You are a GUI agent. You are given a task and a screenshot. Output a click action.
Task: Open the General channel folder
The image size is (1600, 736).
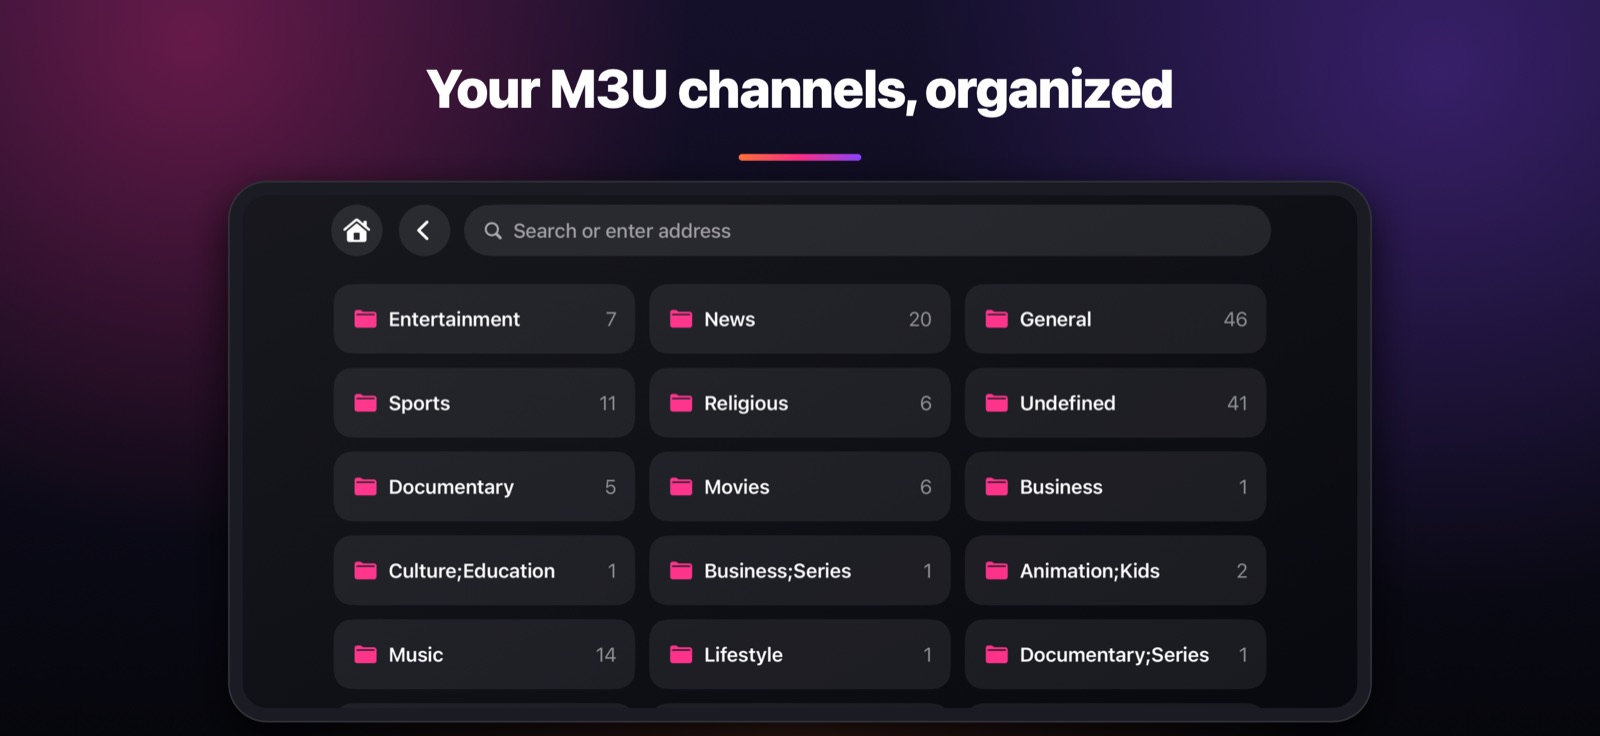pos(1115,319)
